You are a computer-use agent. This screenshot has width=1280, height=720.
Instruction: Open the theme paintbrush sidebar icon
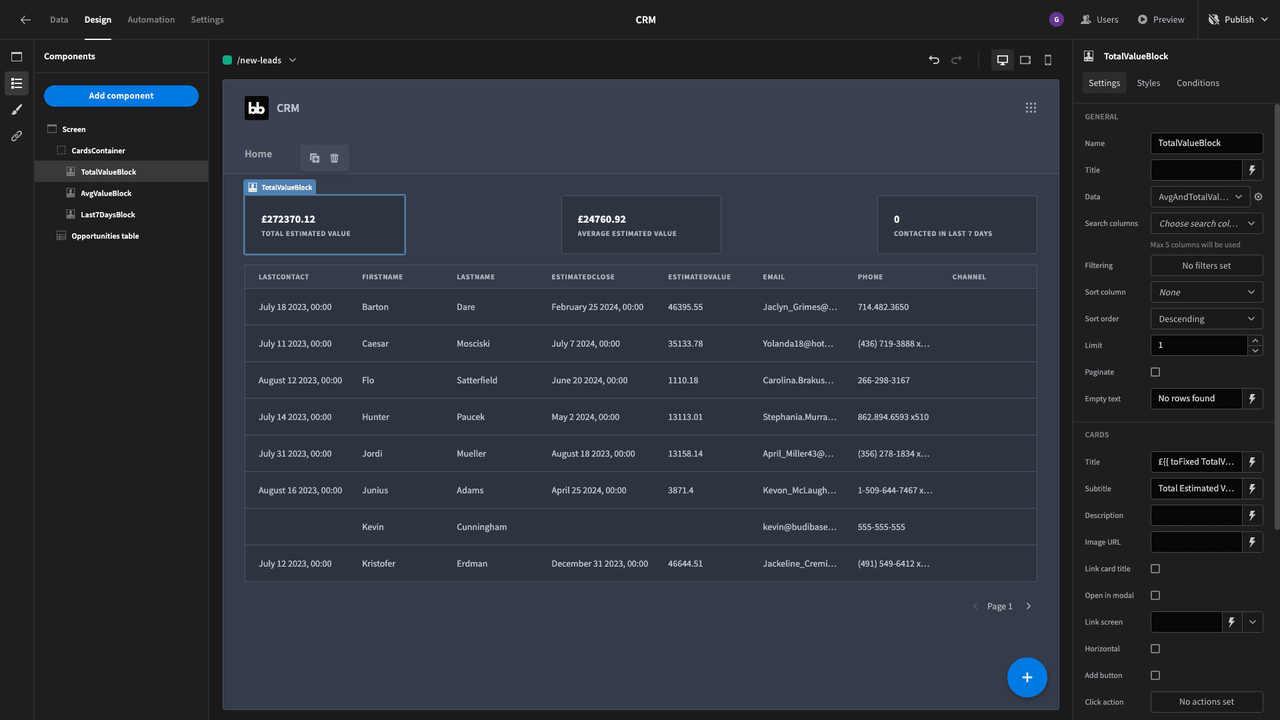[16, 110]
